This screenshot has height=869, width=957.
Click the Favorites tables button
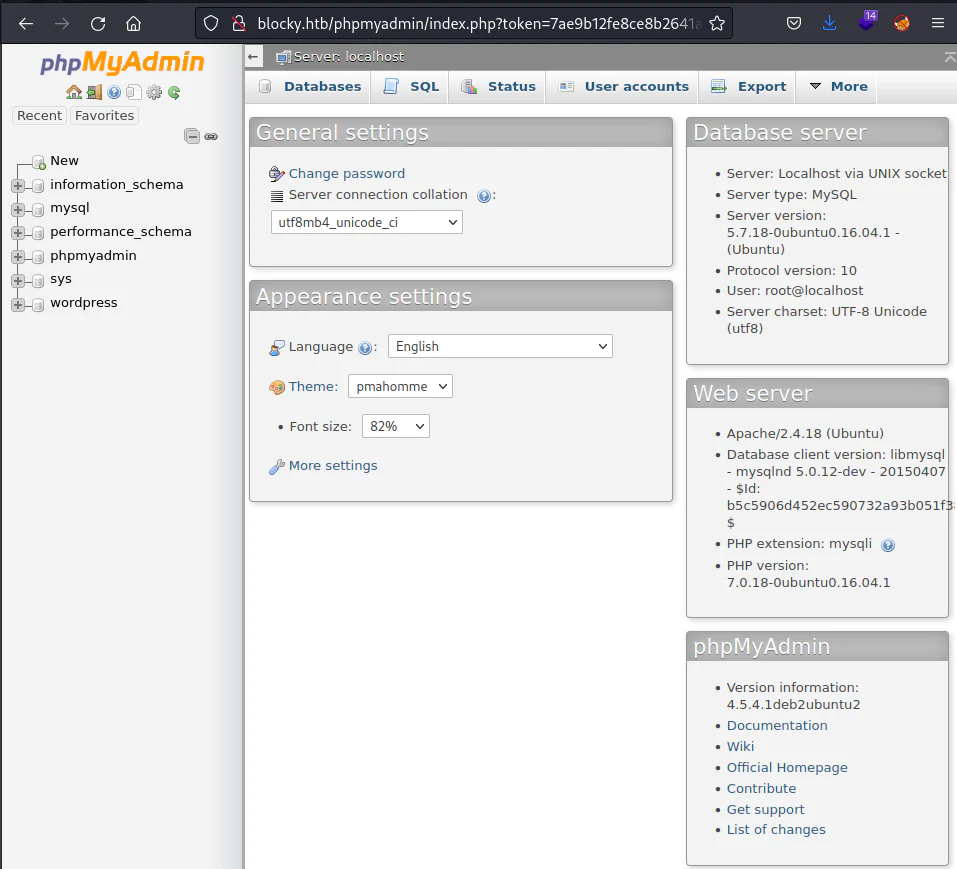click(104, 115)
